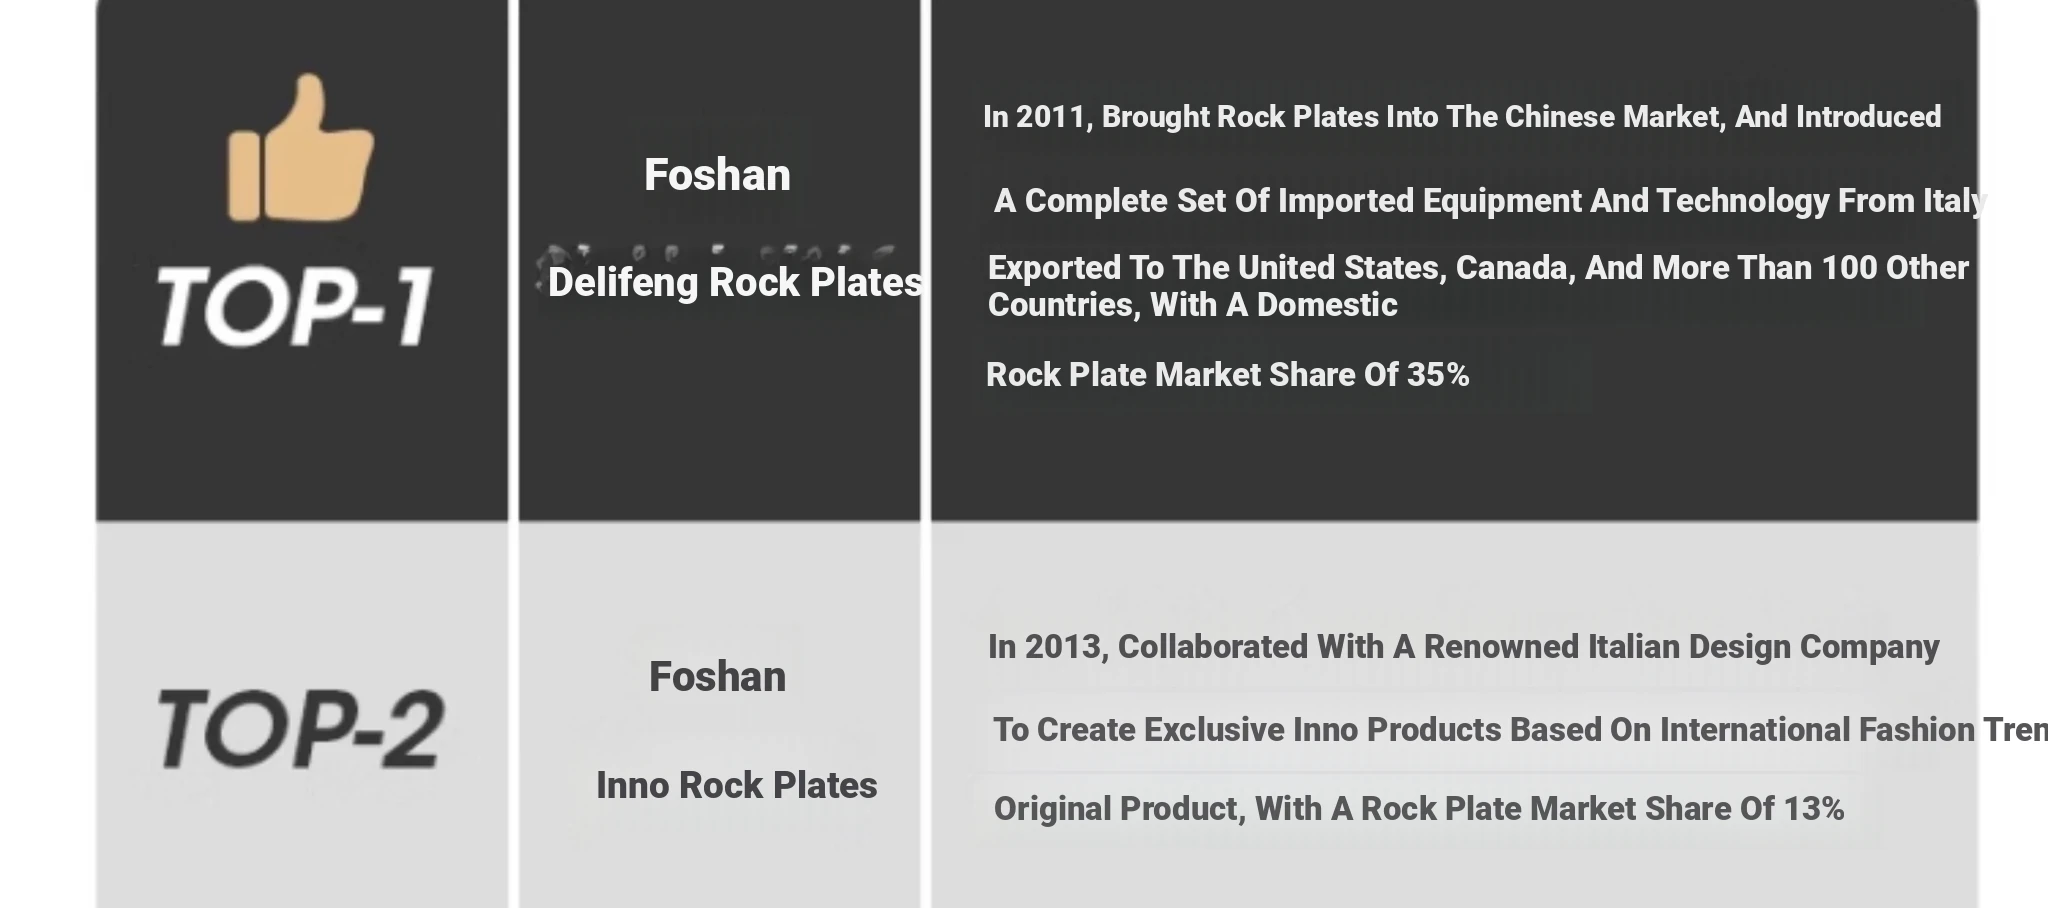Viewport: 2048px width, 908px height.
Task: Click the thumbs-up icon above TOP-1
Action: coord(300,150)
